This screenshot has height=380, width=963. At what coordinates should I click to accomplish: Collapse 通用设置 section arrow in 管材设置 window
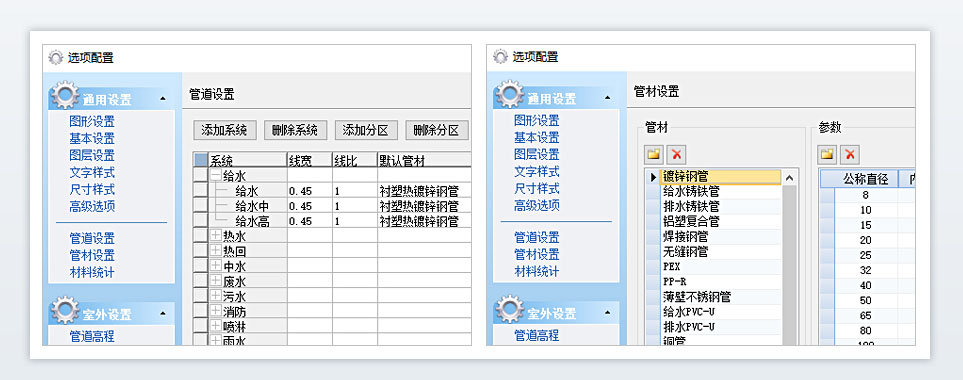click(607, 98)
